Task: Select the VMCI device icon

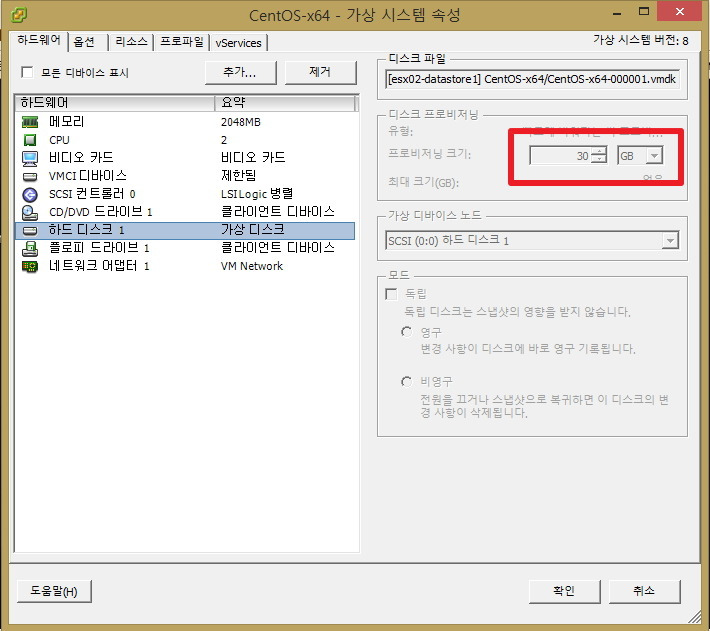Action: point(30,176)
